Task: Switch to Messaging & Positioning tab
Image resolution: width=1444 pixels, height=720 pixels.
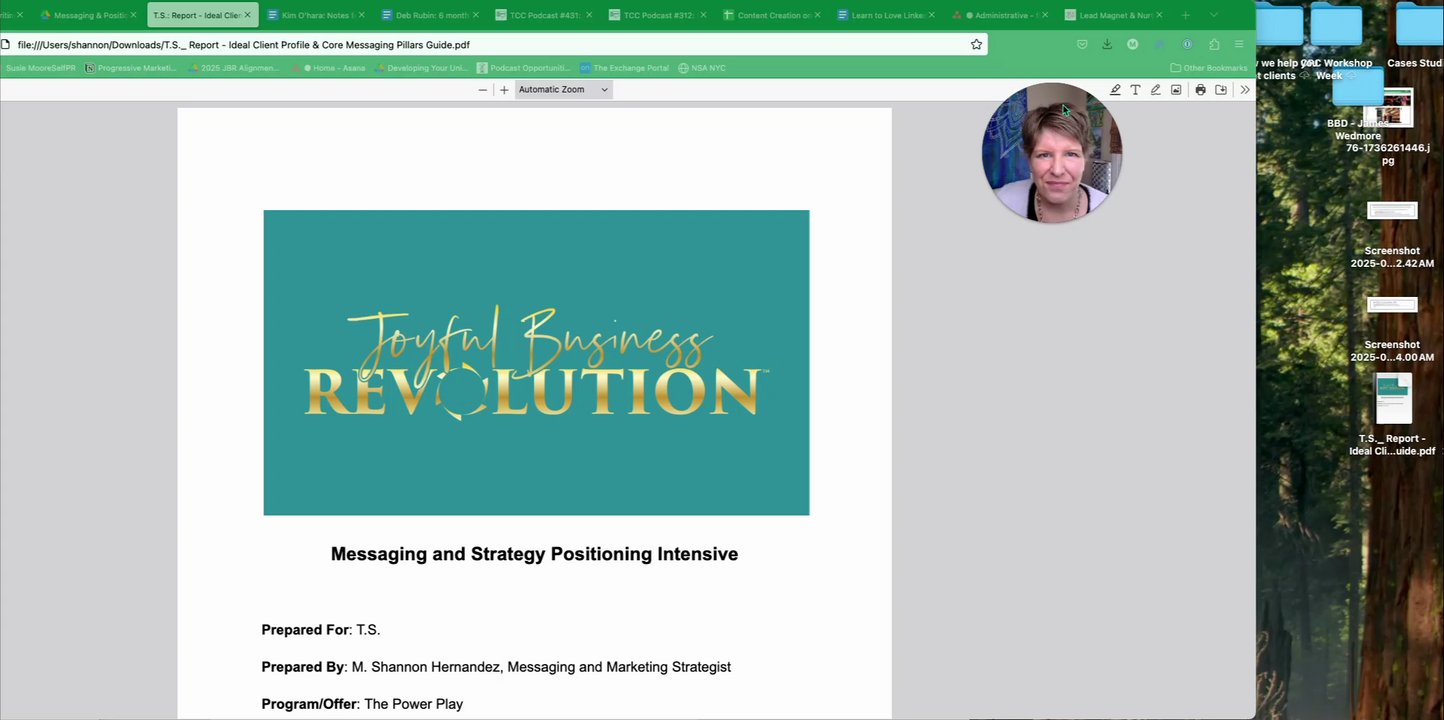Action: (x=88, y=15)
